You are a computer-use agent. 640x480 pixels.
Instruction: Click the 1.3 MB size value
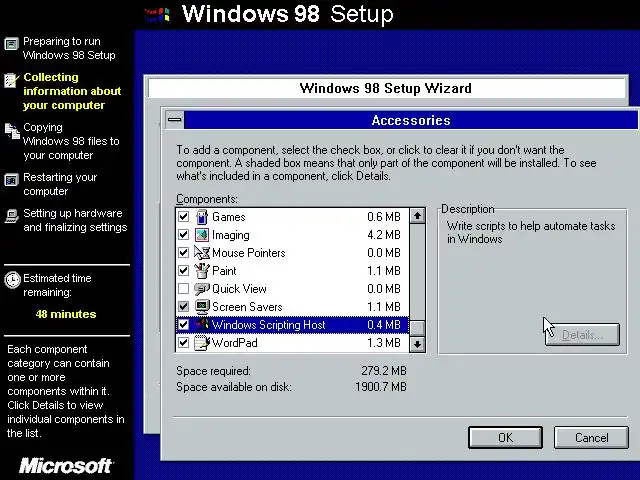pos(384,342)
